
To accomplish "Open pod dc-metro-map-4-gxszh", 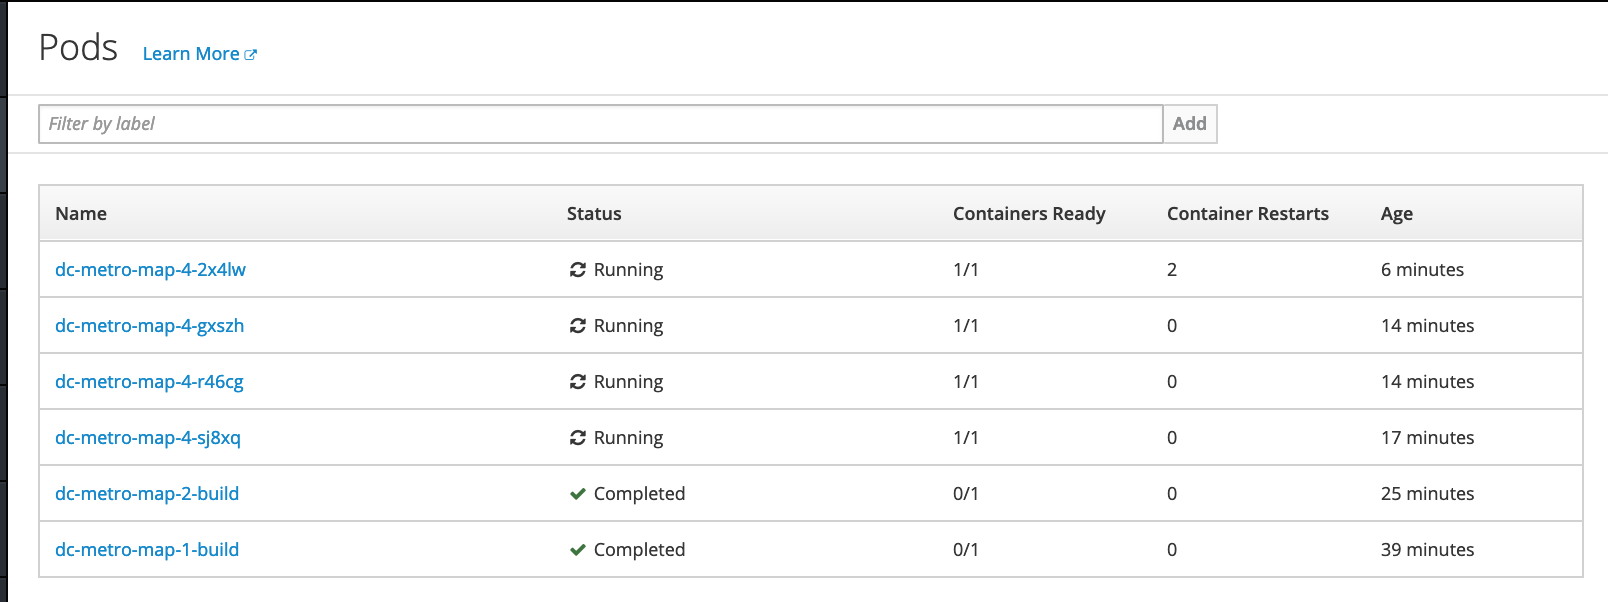I will (150, 326).
